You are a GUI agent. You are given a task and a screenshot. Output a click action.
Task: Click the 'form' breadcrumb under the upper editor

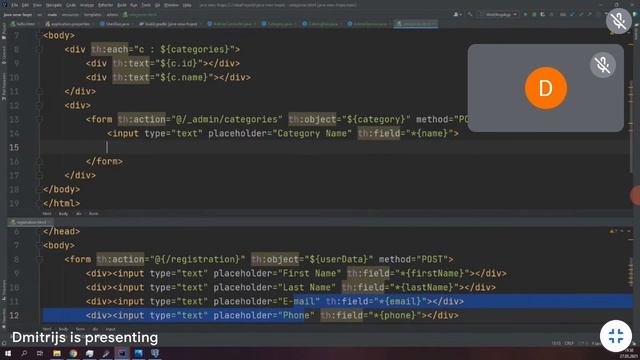(x=93, y=213)
